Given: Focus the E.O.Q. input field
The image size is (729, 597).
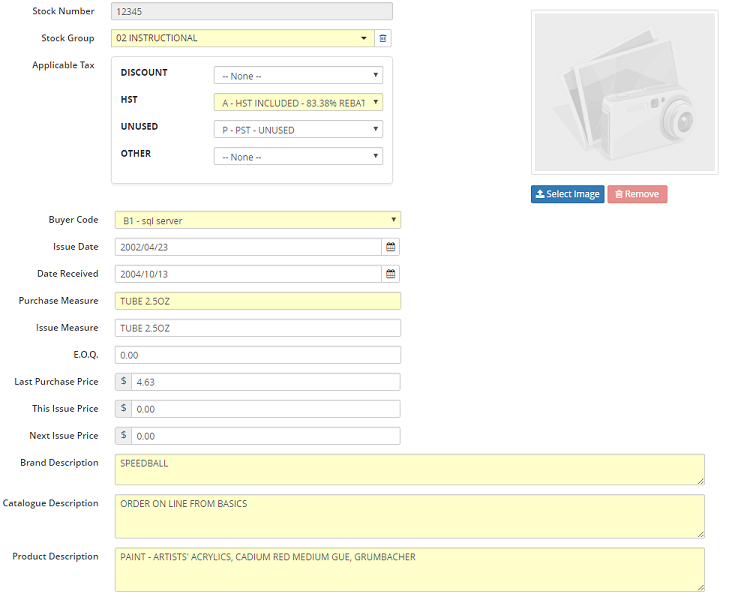Looking at the screenshot, I should pyautogui.click(x=258, y=355).
